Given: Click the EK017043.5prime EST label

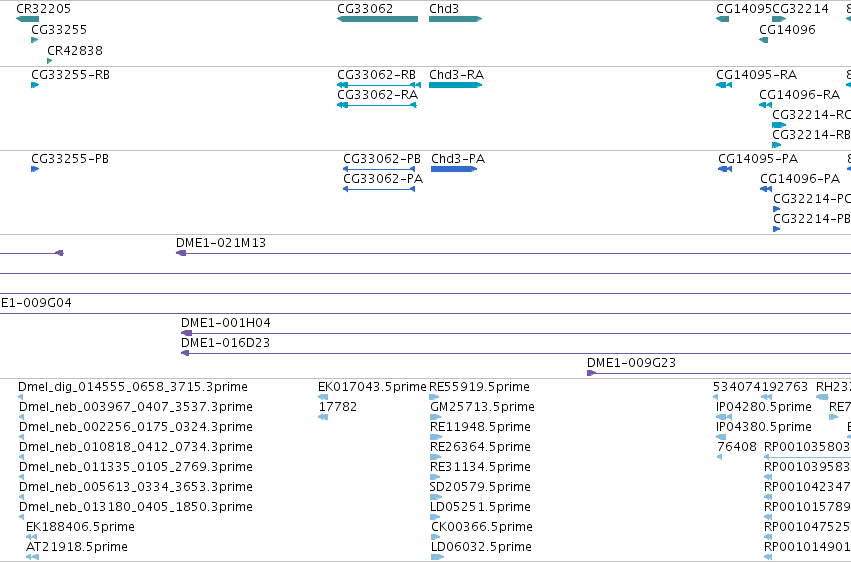Looking at the screenshot, I should [x=372, y=387].
